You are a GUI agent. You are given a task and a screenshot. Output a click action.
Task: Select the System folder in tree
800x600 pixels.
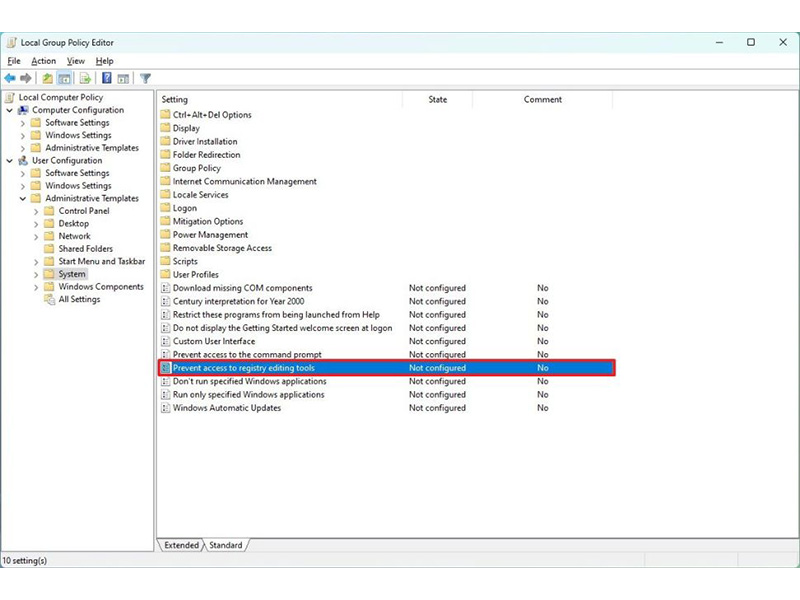click(72, 274)
